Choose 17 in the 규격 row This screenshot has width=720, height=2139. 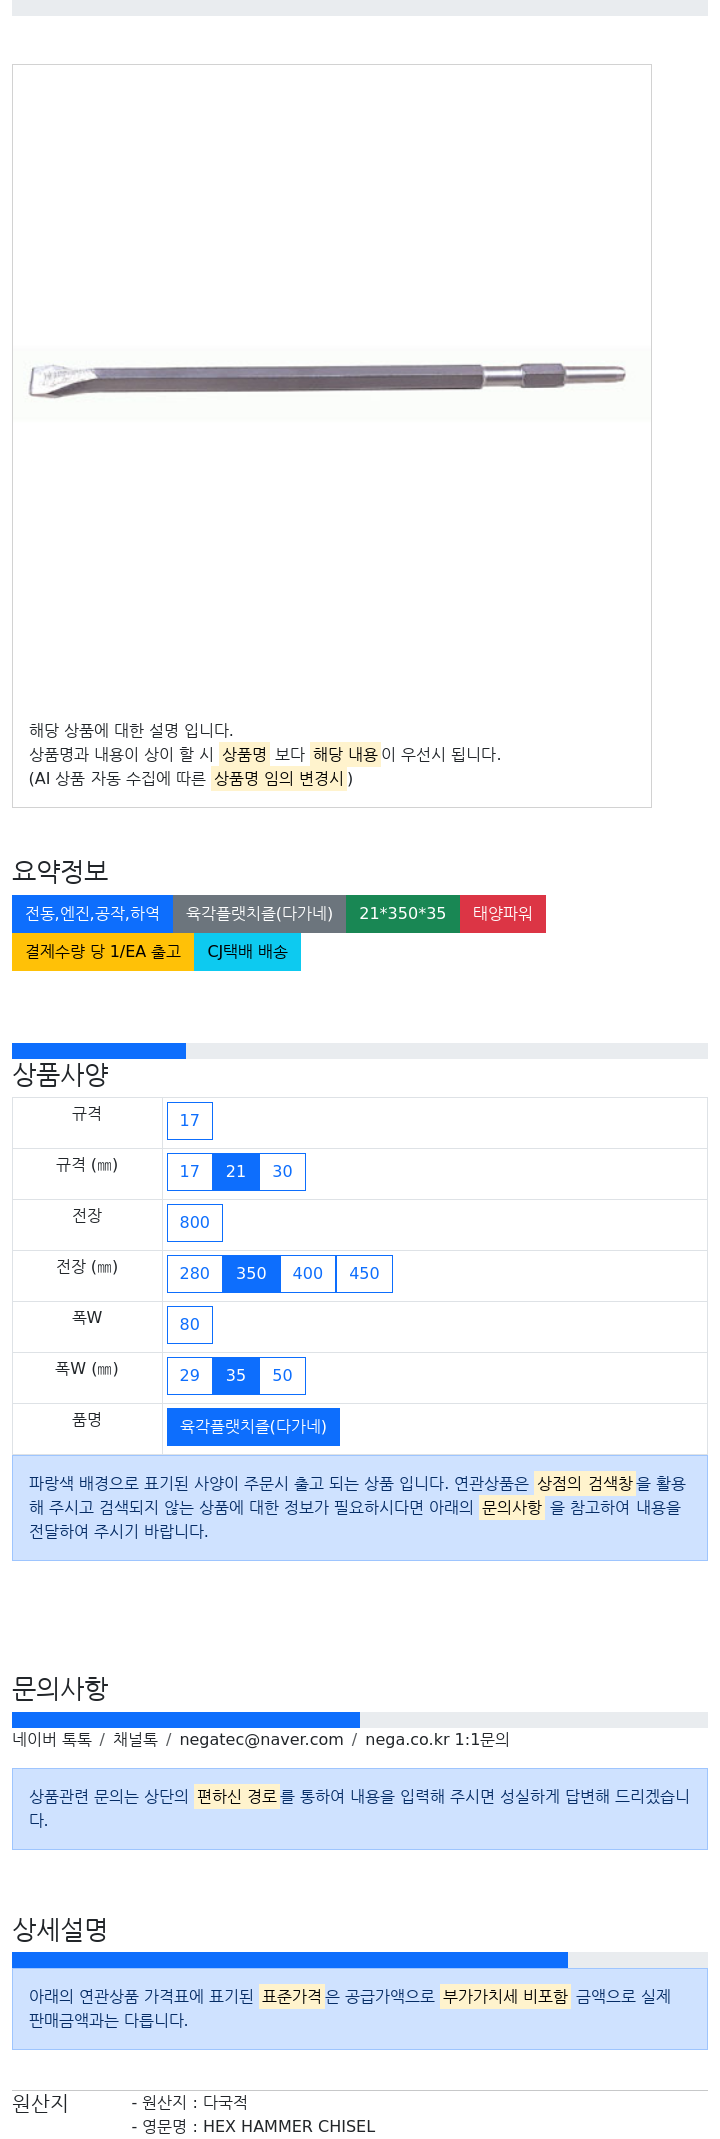point(190,1121)
